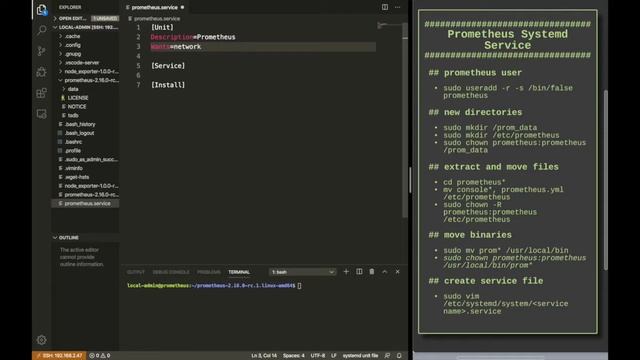Click the editor minimap
The height and width of the screenshot is (360, 640).
pos(389,26)
